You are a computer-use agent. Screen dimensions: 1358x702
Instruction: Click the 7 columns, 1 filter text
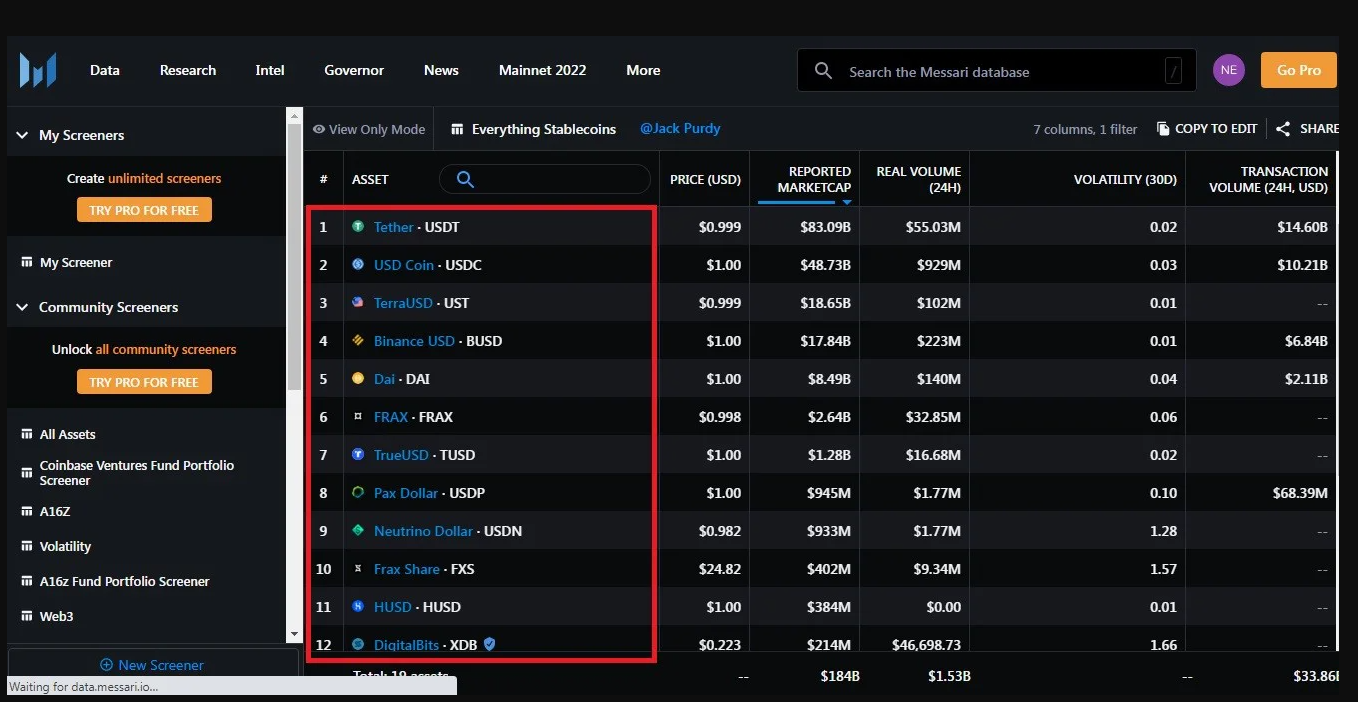tap(1085, 129)
